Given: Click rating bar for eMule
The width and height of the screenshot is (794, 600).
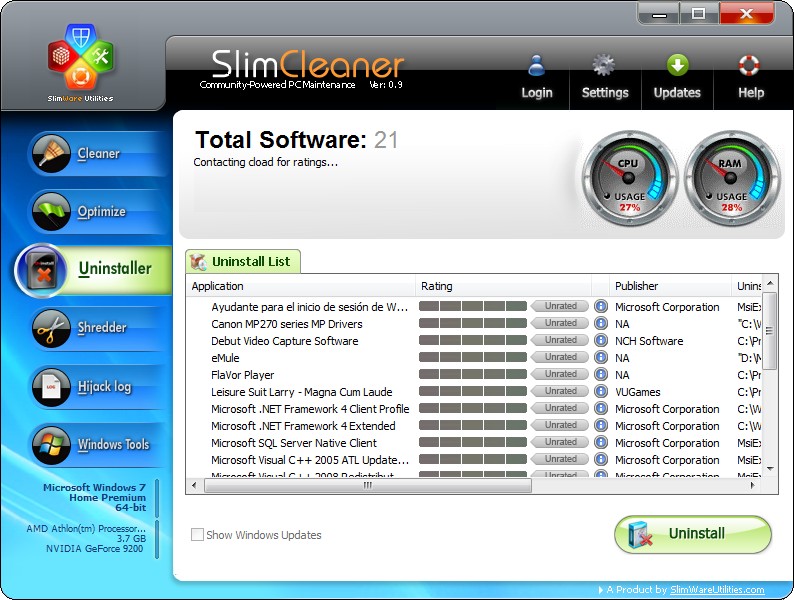Looking at the screenshot, I should [473, 357].
